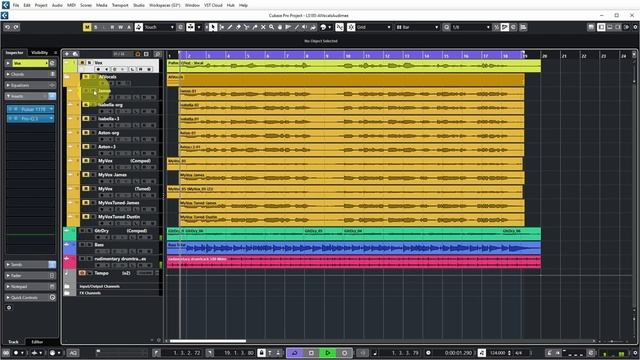The height and width of the screenshot is (360, 640).
Task: Toggle global Write automation W button
Action: 121,27
